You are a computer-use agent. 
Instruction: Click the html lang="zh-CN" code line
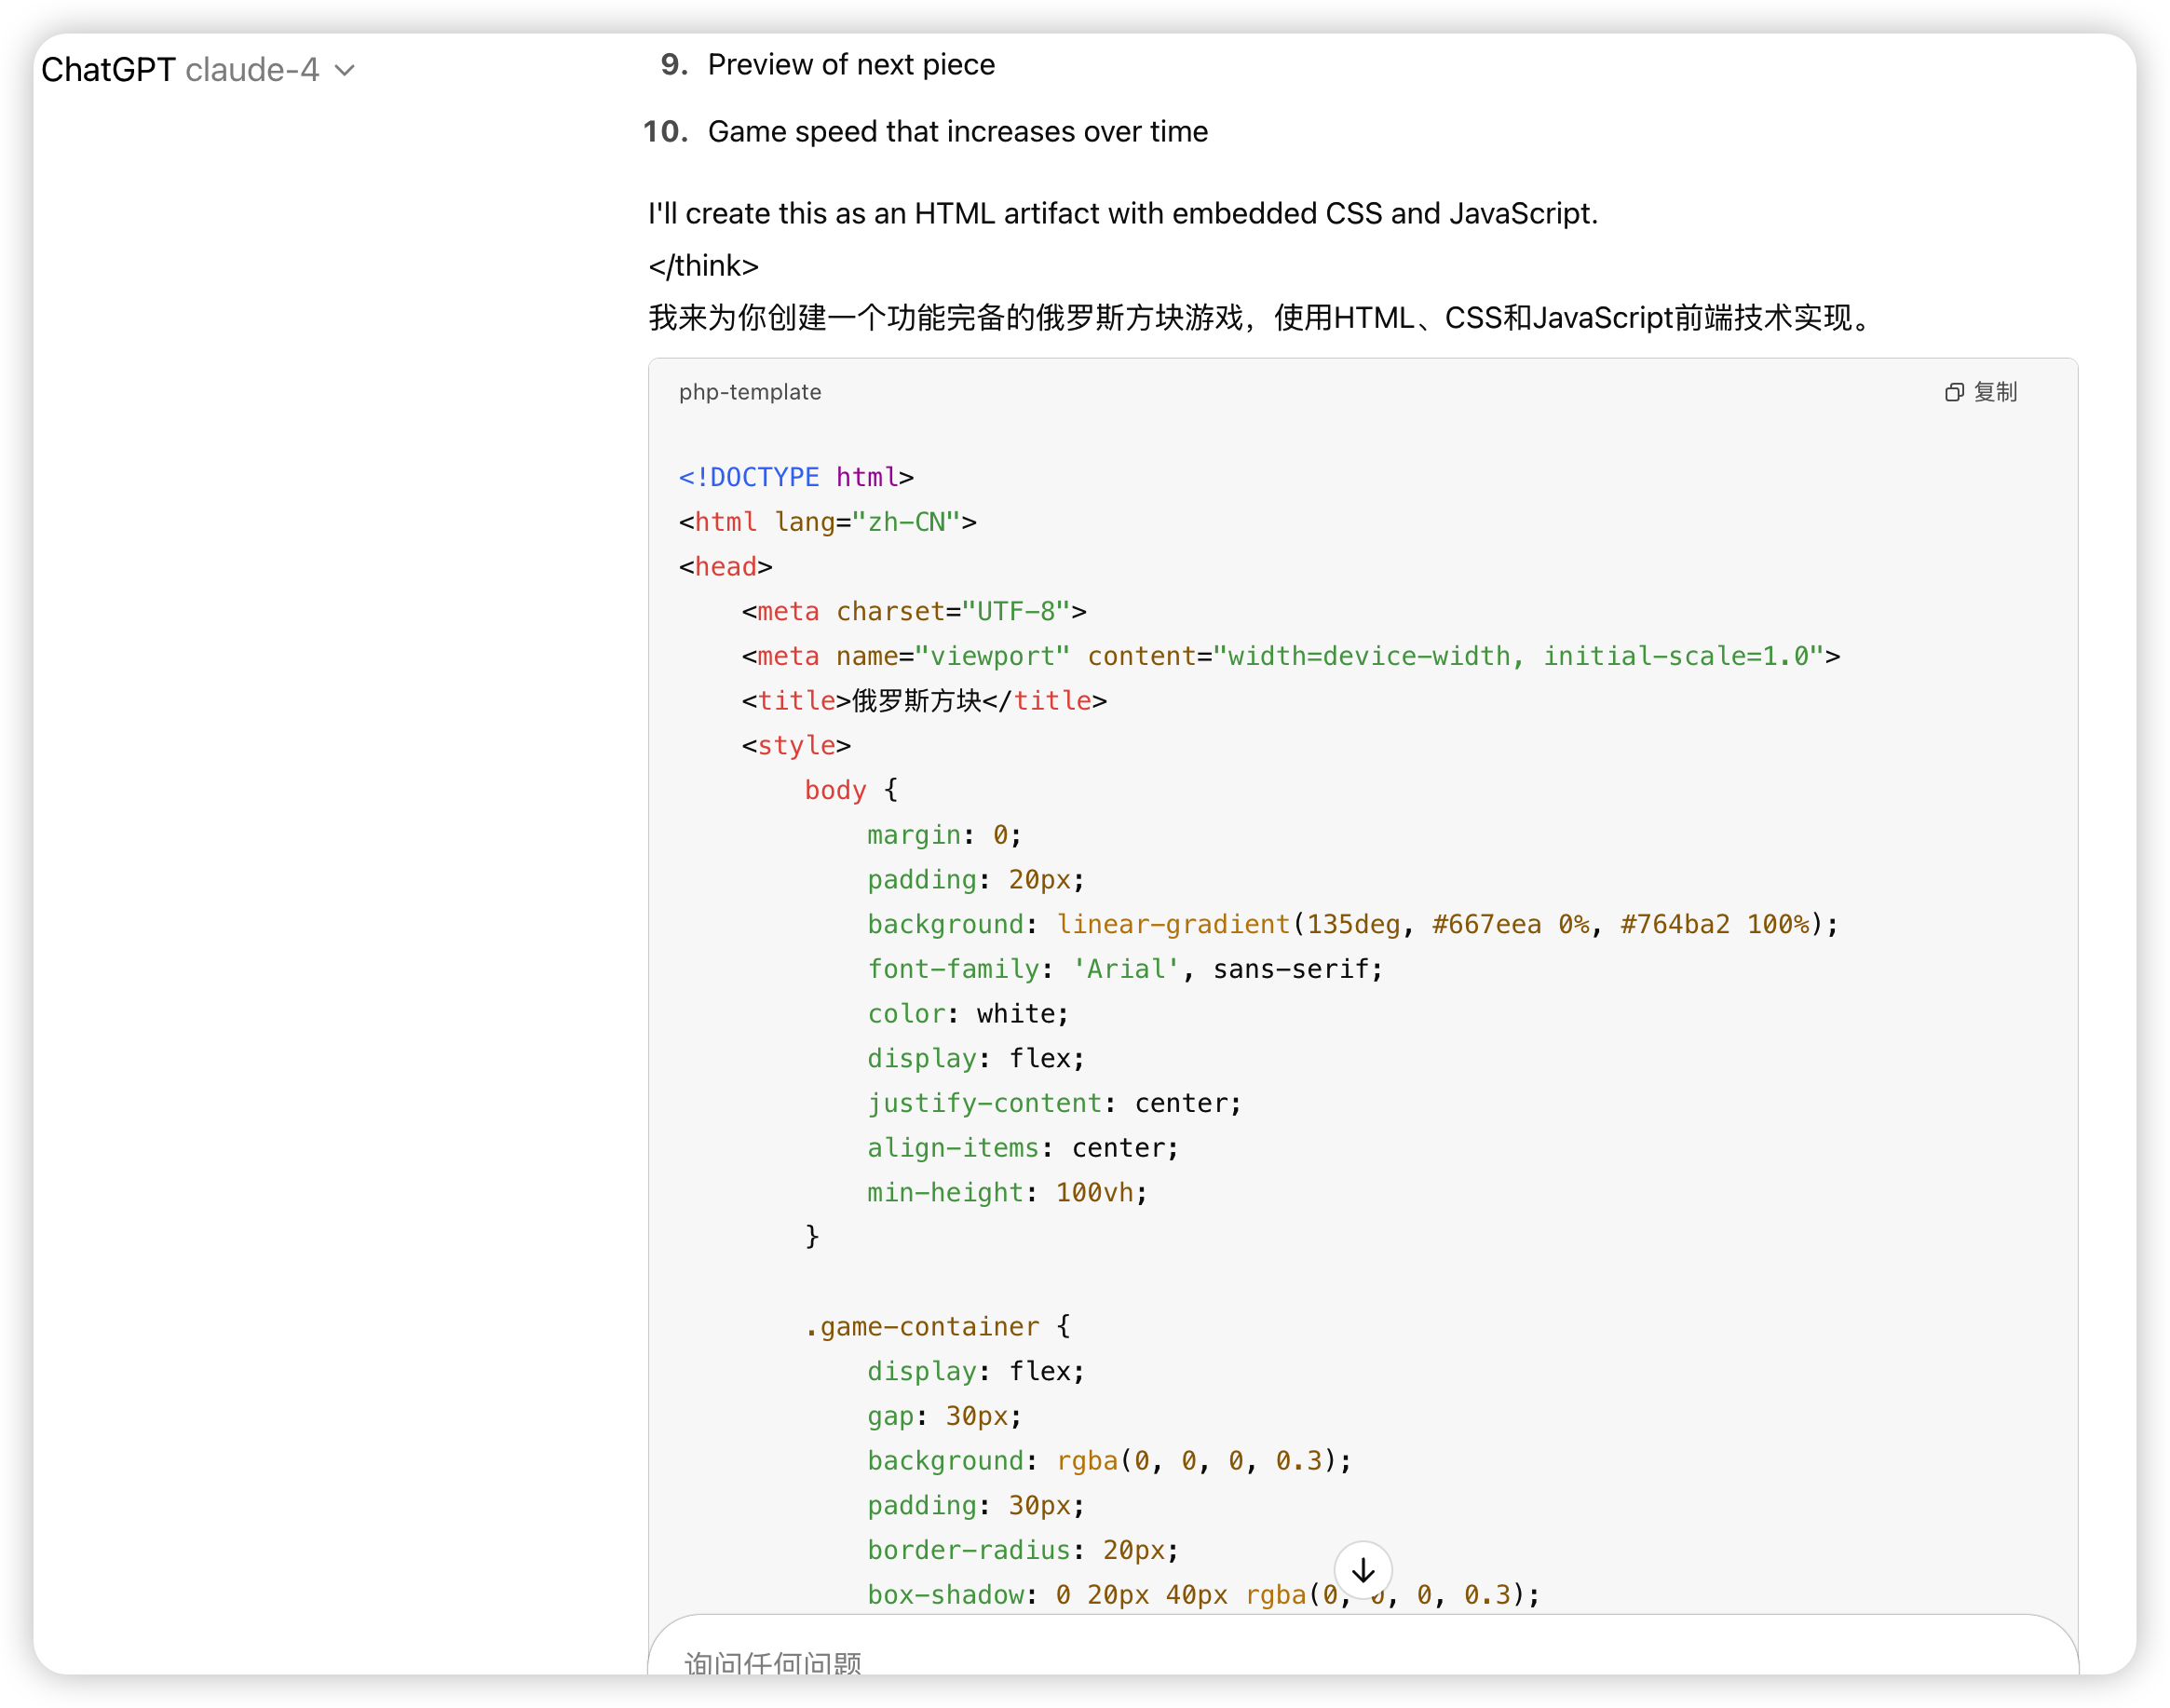pyautogui.click(x=827, y=522)
